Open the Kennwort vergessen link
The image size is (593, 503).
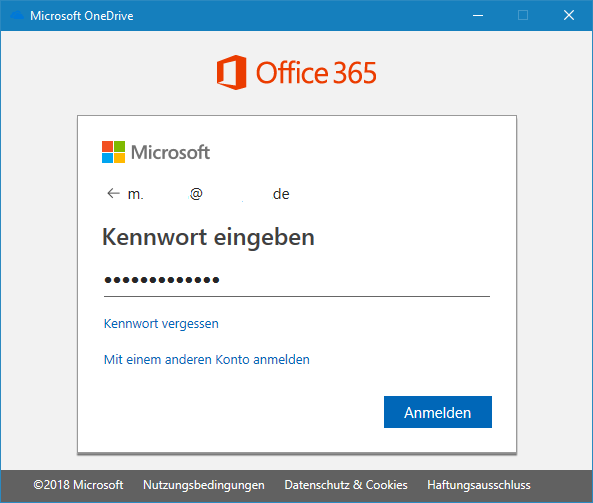pyautogui.click(x=161, y=324)
